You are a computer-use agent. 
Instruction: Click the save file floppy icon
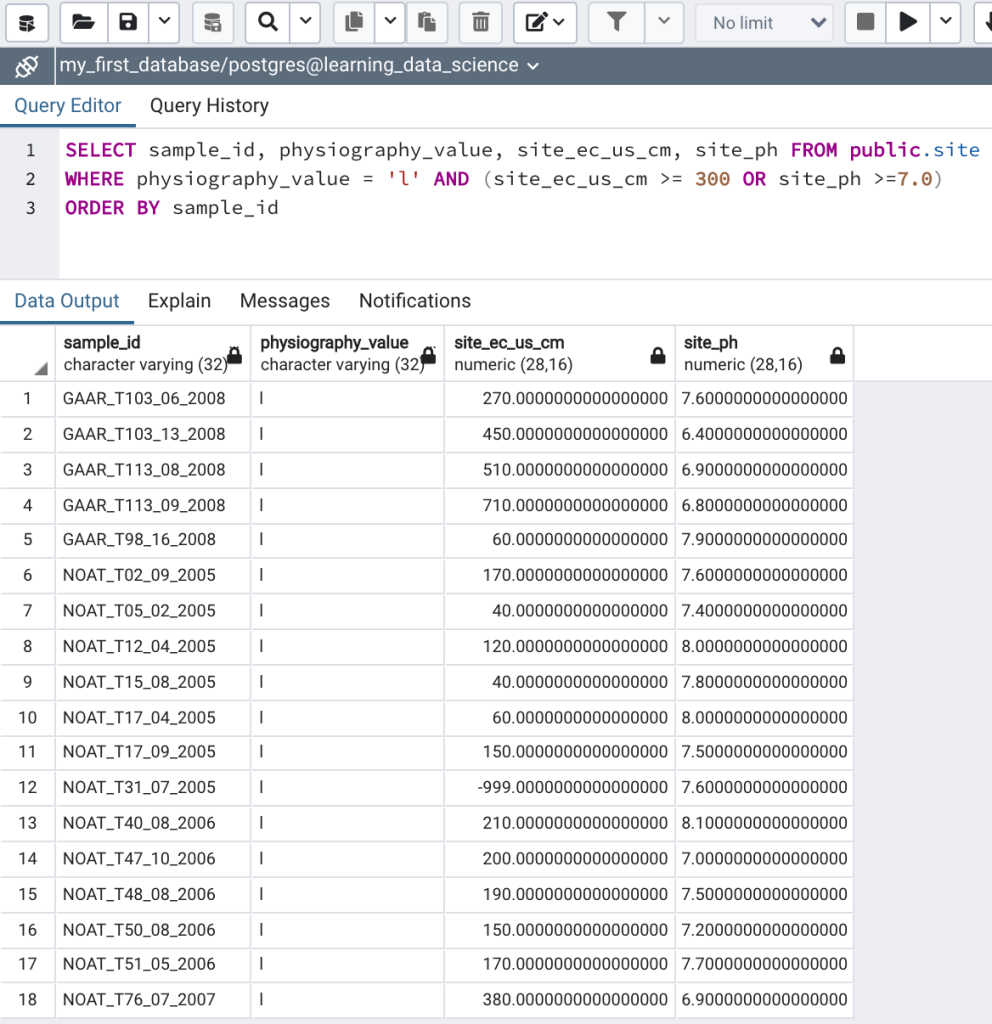[x=128, y=22]
